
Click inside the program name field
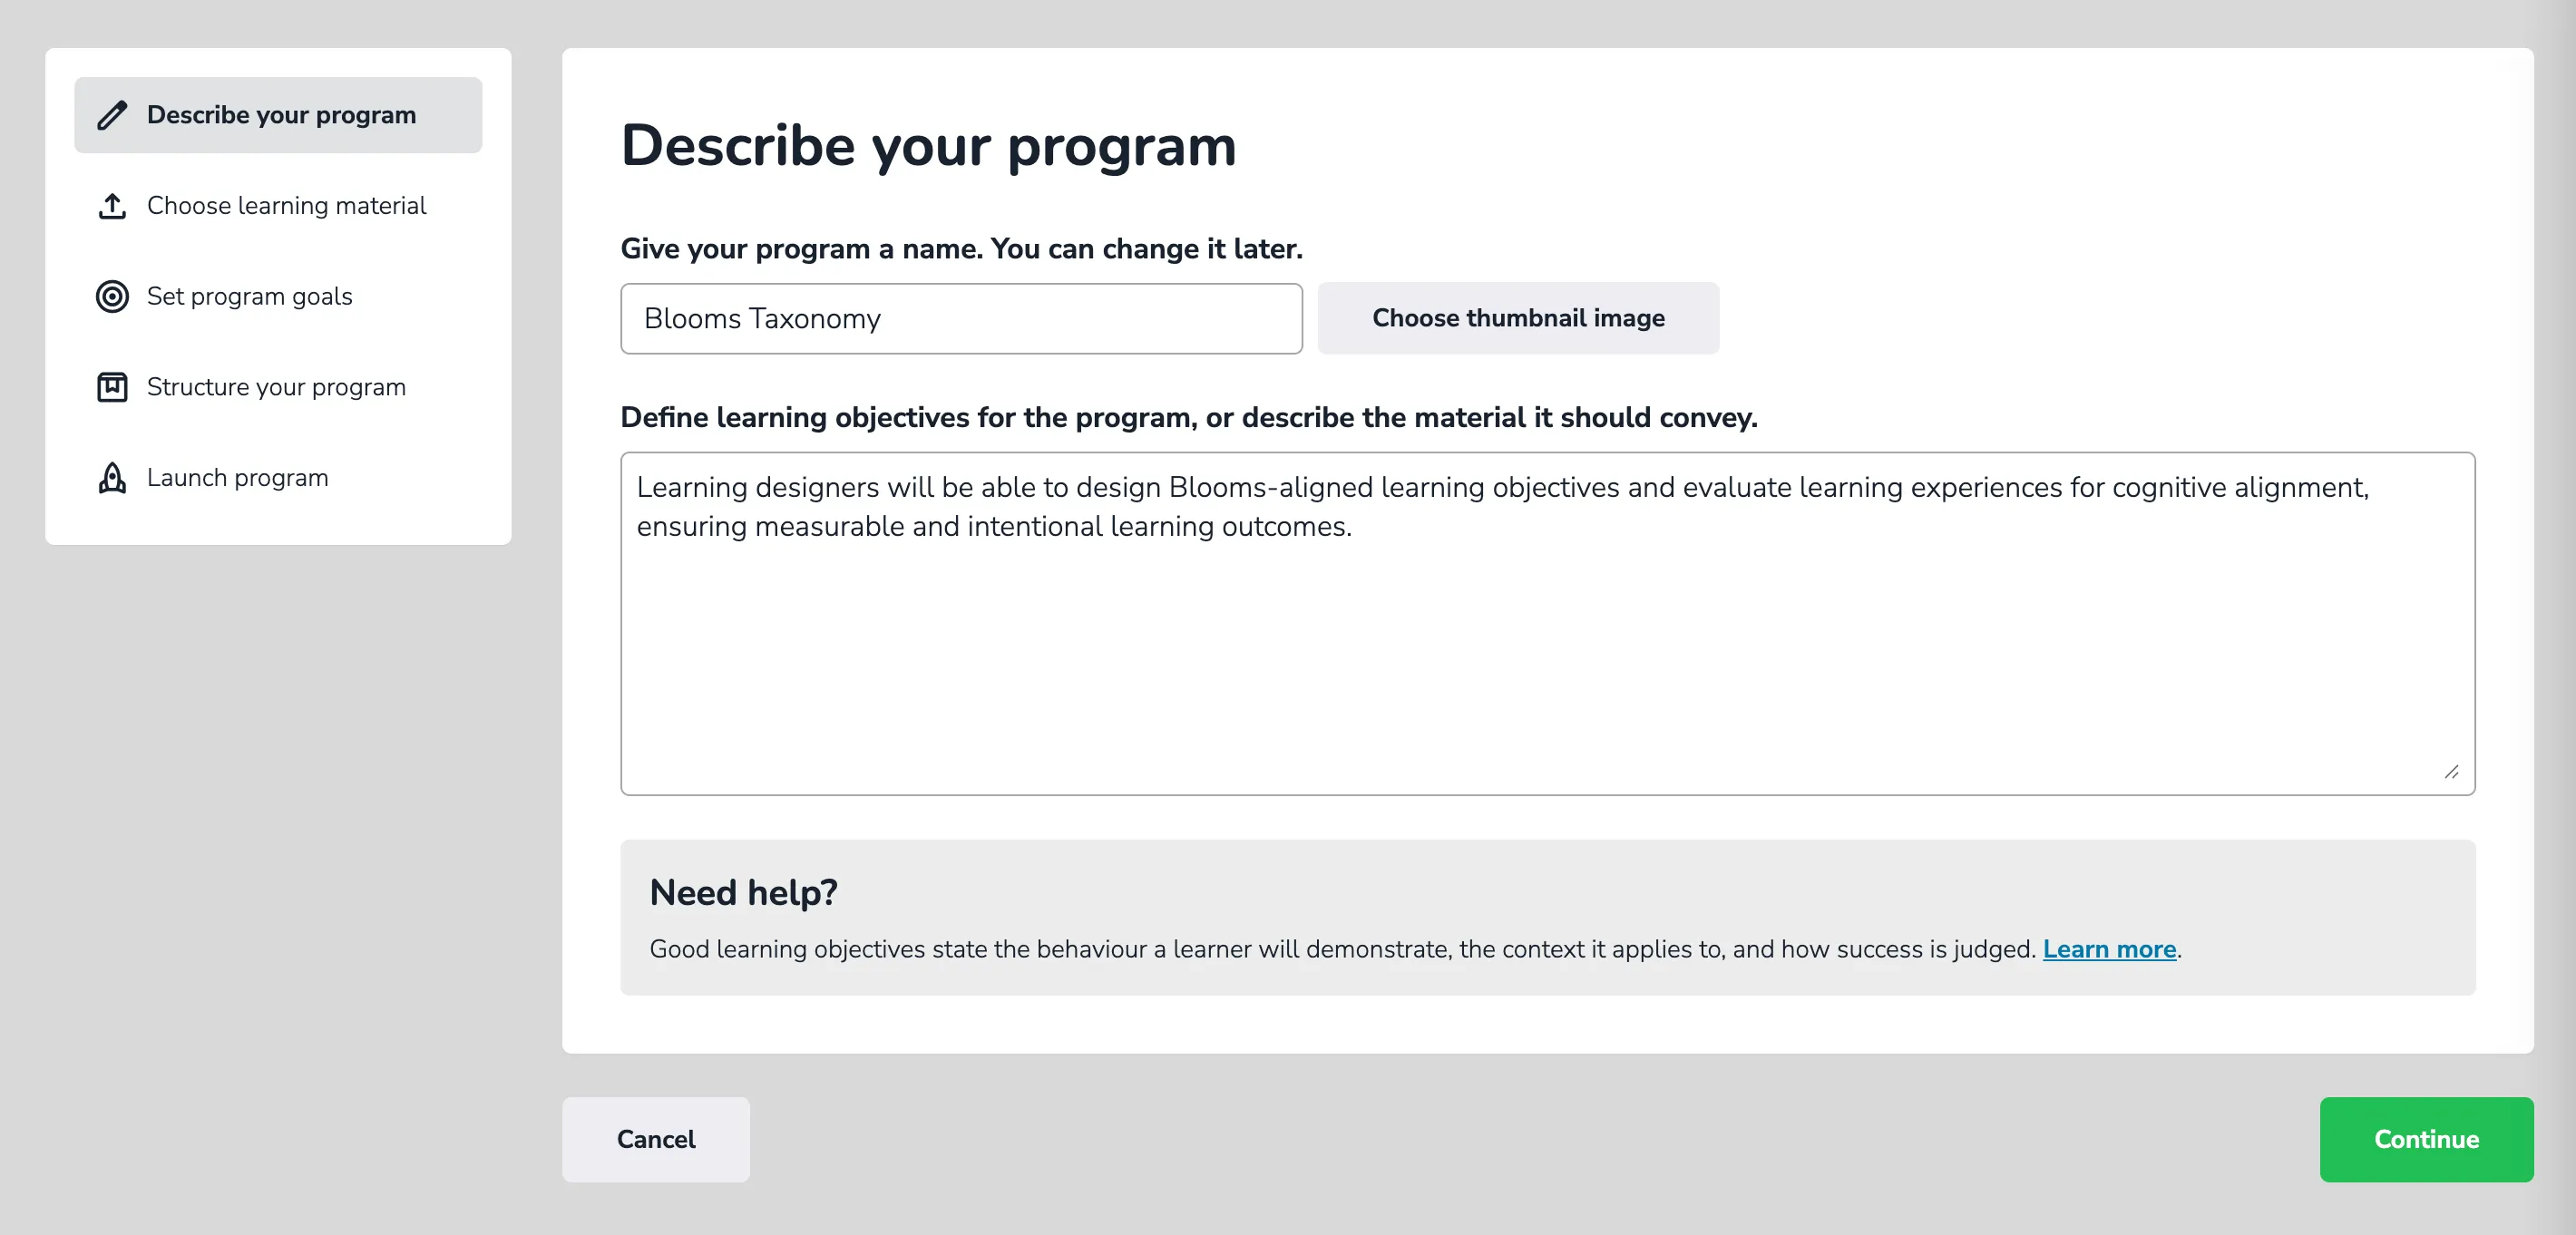click(960, 318)
